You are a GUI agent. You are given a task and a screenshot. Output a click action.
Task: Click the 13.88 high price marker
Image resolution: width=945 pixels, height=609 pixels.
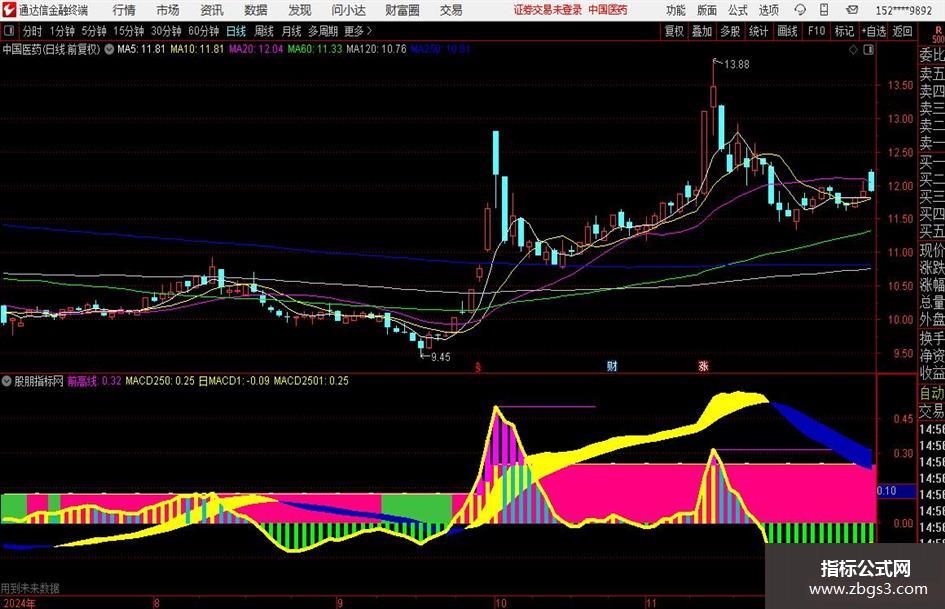tap(736, 65)
